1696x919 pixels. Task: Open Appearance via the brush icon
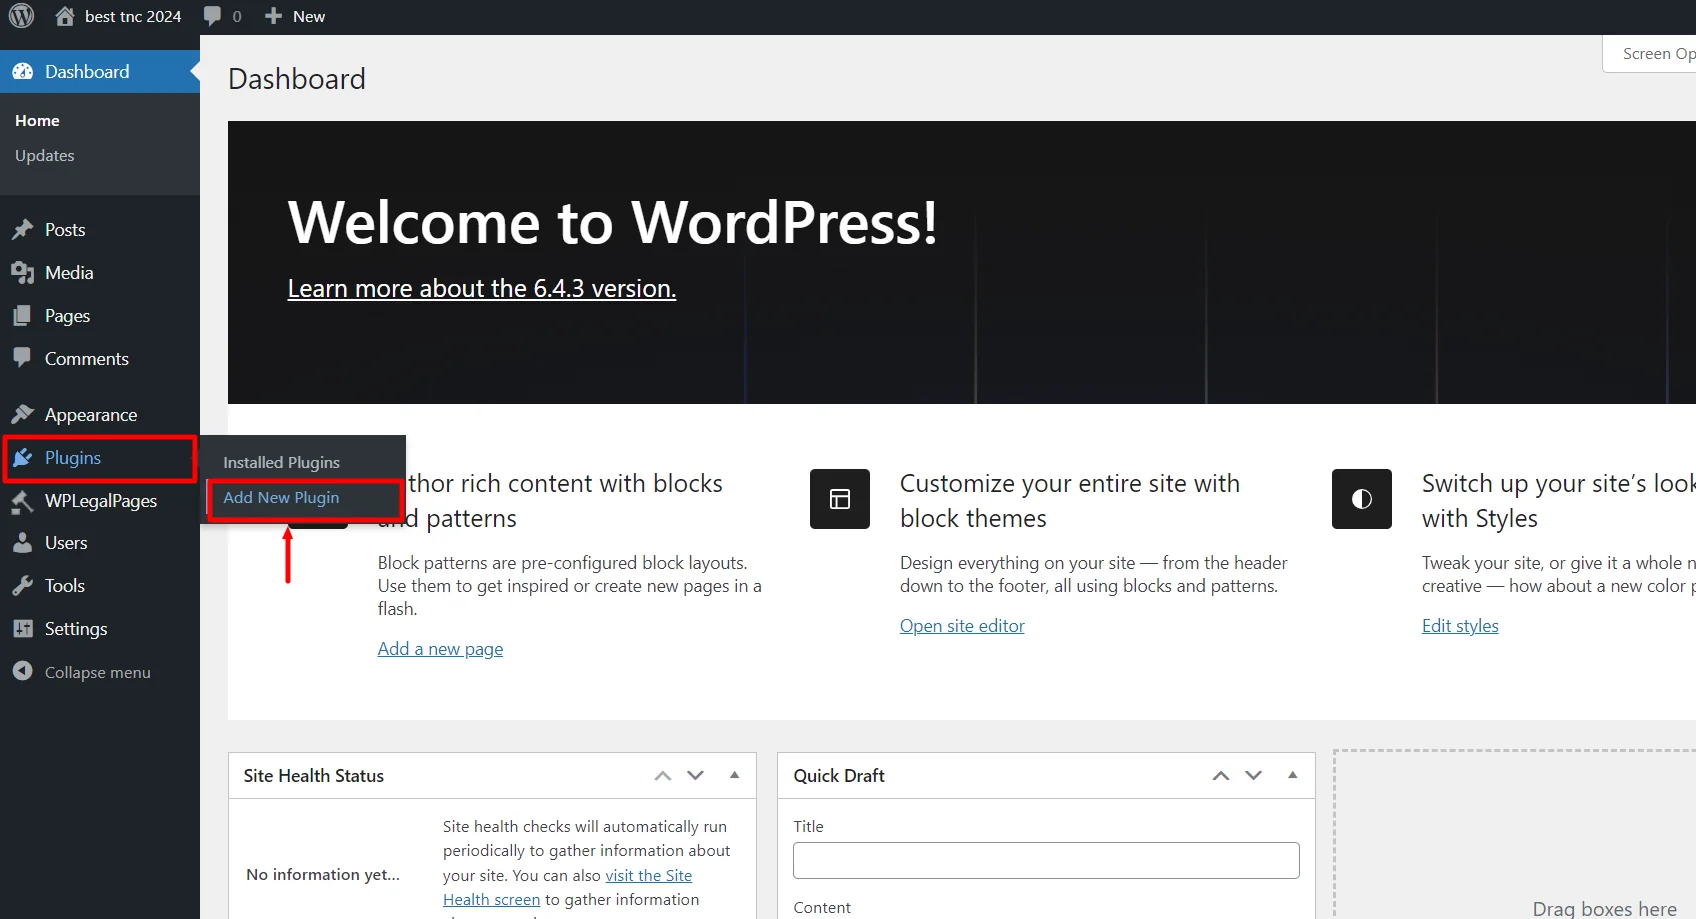[23, 414]
